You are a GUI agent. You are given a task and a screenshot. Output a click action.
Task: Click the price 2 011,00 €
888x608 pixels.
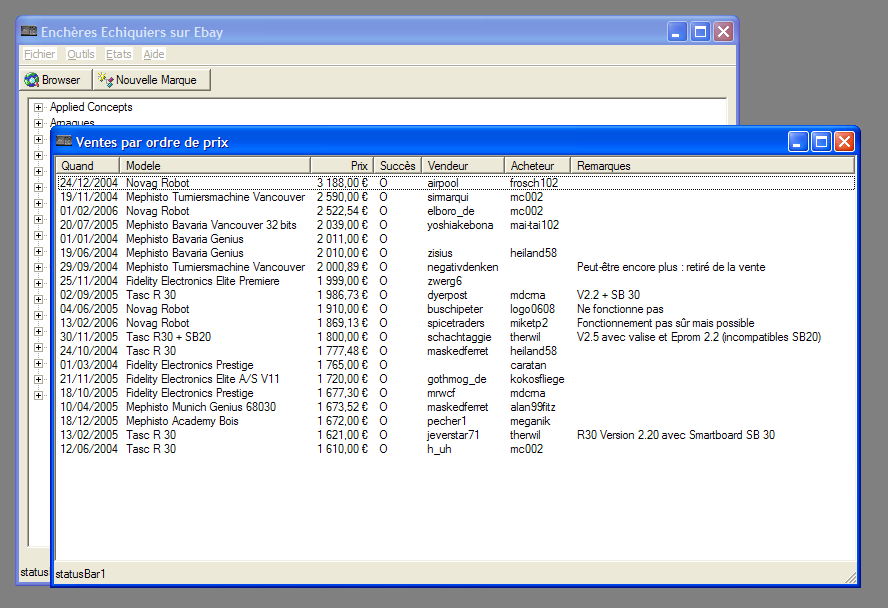click(342, 239)
